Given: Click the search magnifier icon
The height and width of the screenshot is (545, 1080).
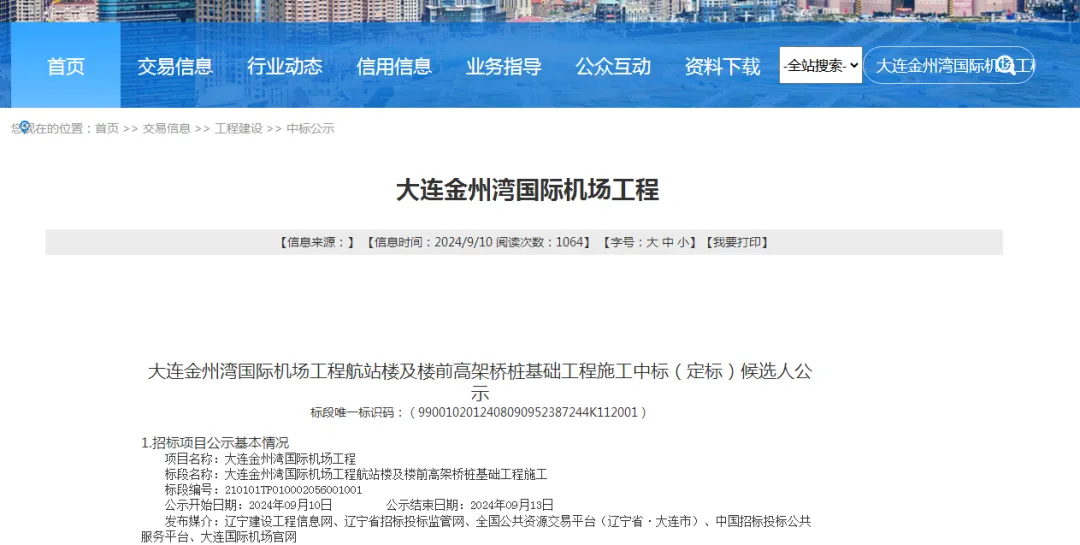Looking at the screenshot, I should coord(1006,65).
